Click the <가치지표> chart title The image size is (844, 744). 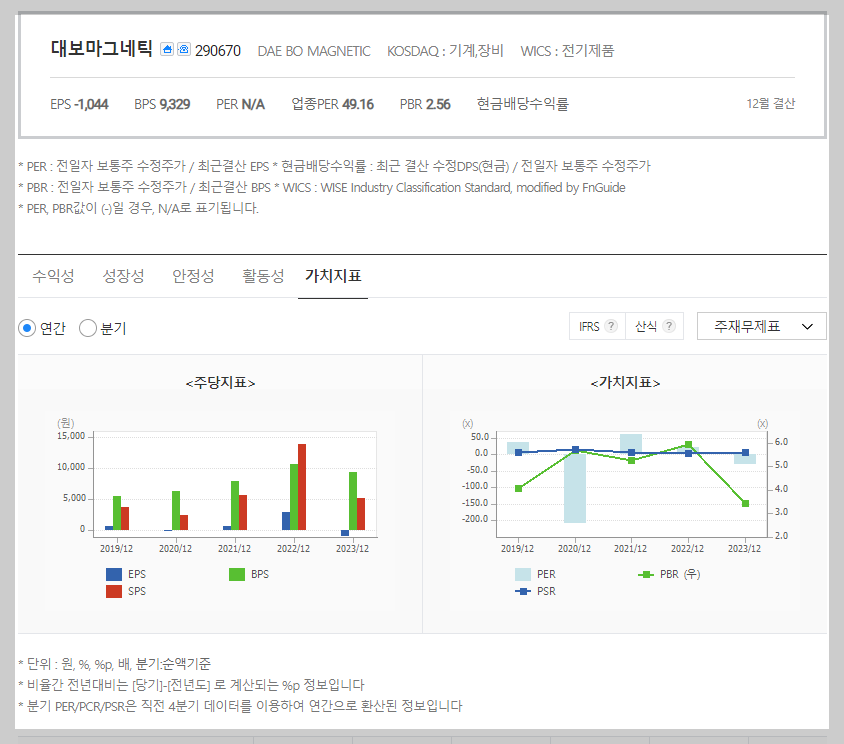(625, 383)
